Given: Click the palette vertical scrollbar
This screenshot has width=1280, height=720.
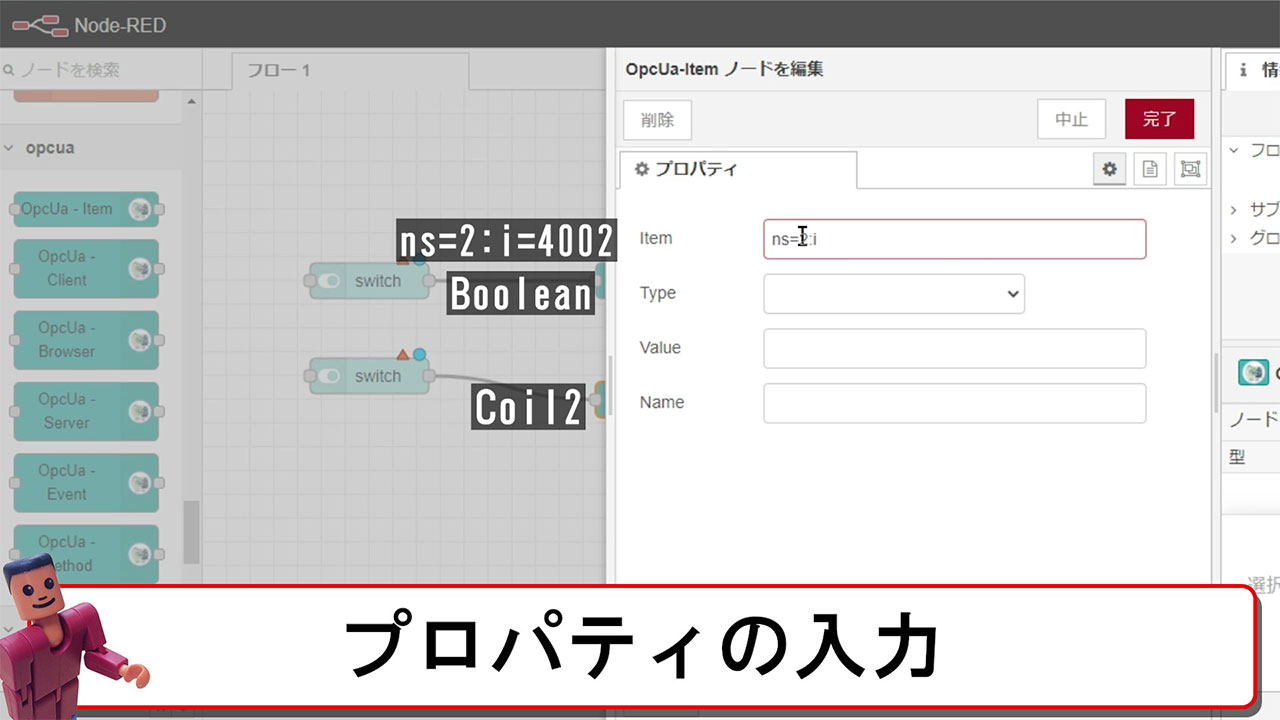Looking at the screenshot, I should (x=191, y=530).
